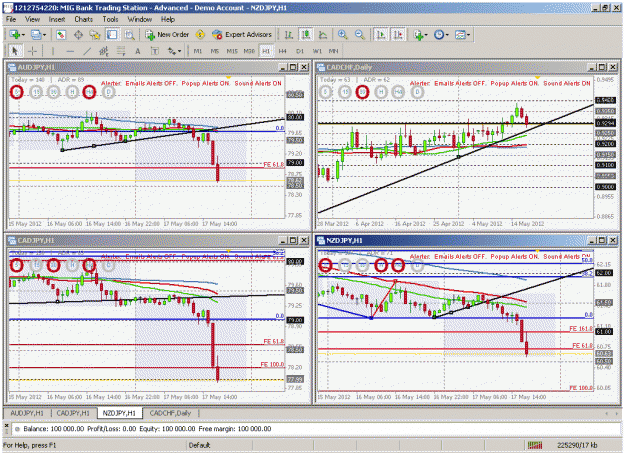
Task: Toggle Chart Shift from right border
Action: point(398,35)
